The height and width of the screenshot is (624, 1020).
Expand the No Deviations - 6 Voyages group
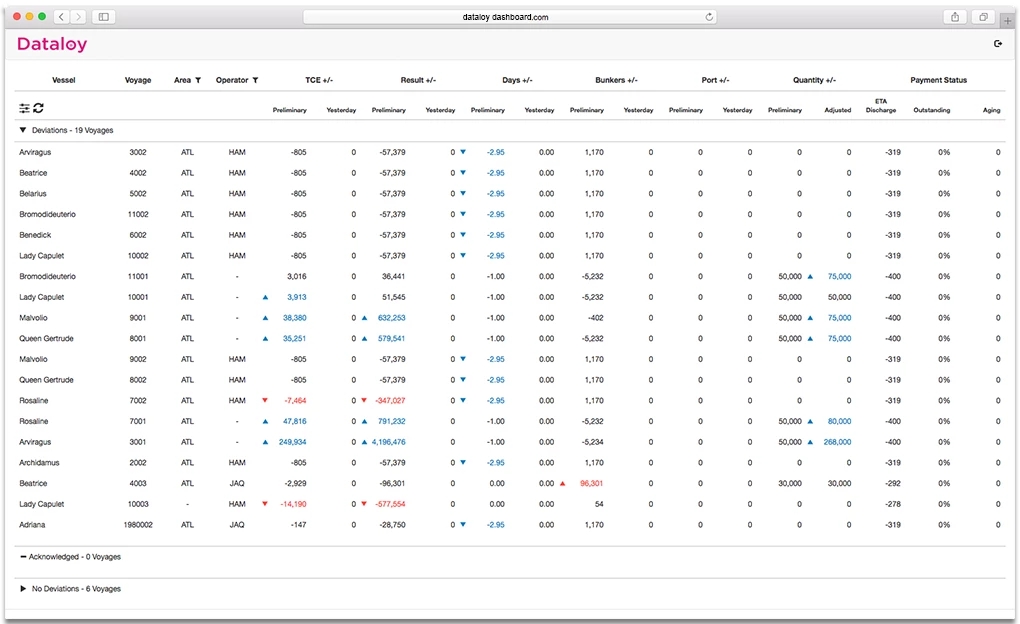[x=23, y=589]
